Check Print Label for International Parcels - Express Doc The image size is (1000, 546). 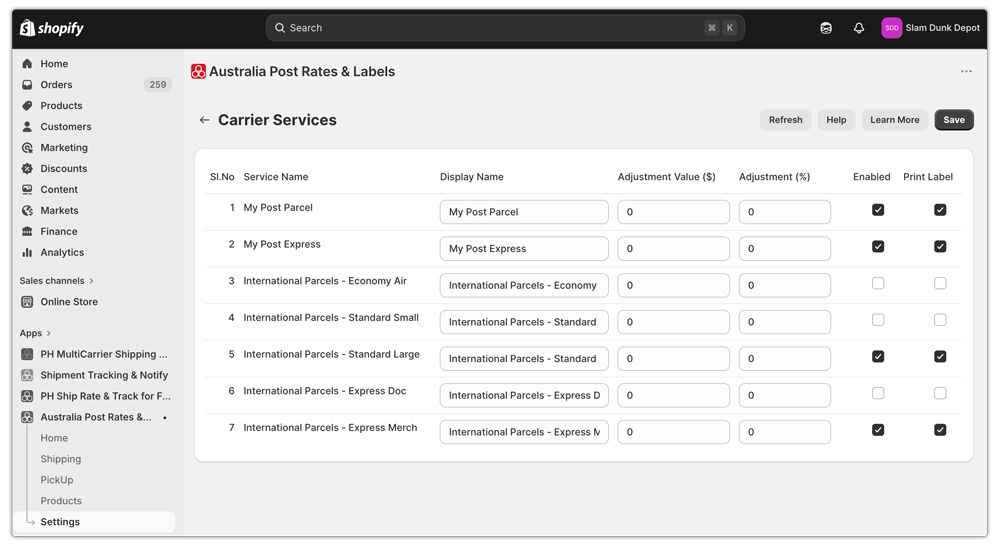(x=940, y=393)
